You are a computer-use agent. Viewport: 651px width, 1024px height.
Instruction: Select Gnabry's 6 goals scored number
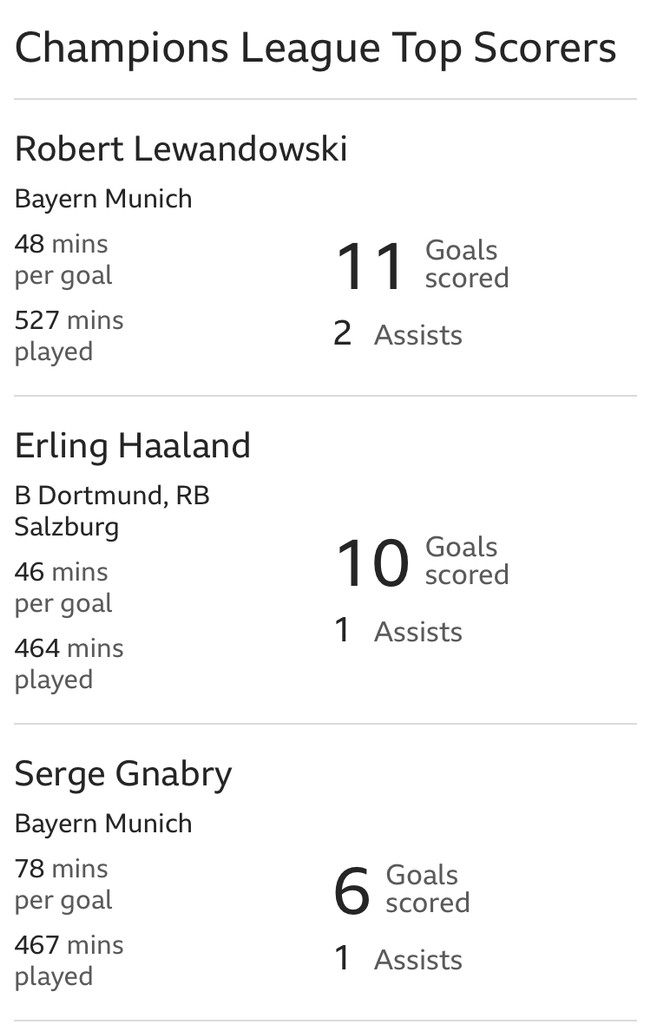pos(352,891)
